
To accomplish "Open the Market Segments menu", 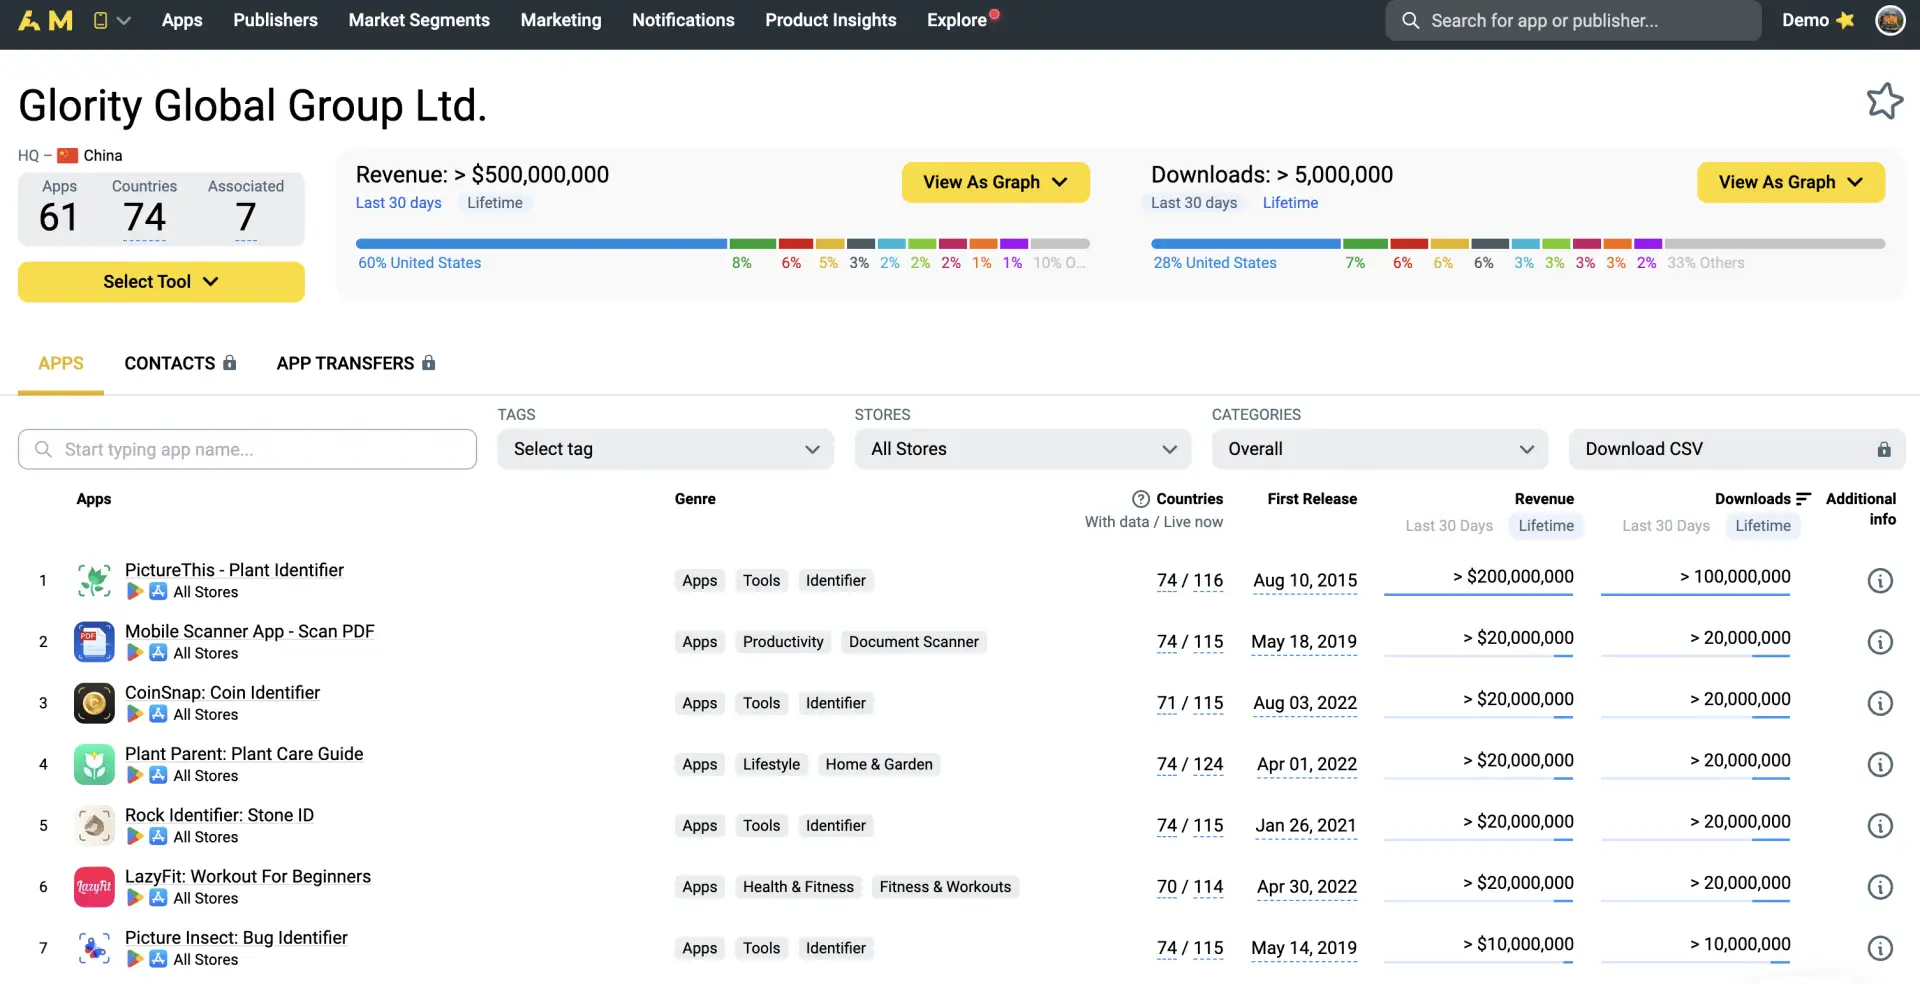I will 419,20.
